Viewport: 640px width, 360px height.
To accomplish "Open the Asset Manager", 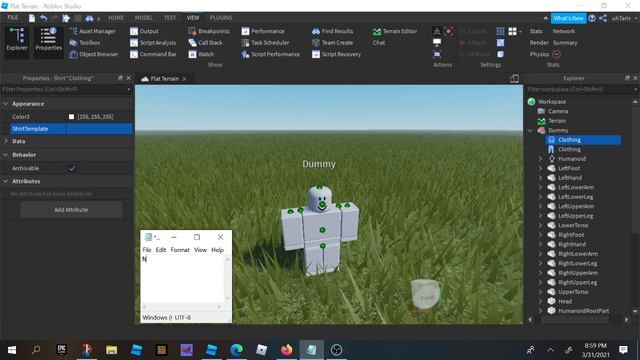I will pyautogui.click(x=93, y=31).
